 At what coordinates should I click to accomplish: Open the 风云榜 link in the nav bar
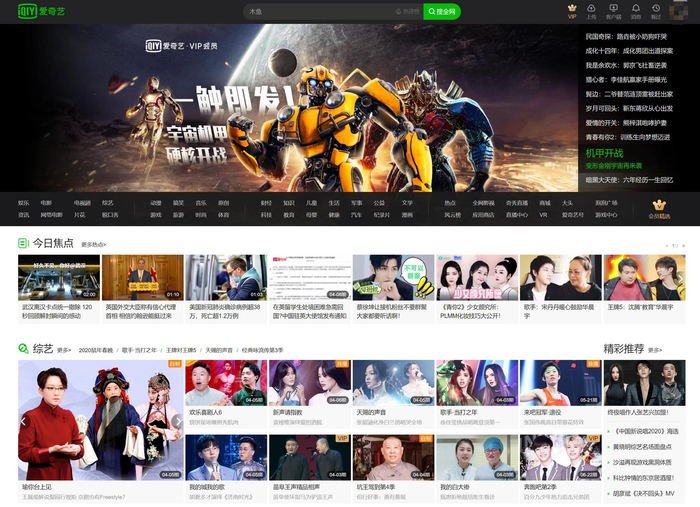tap(452, 215)
